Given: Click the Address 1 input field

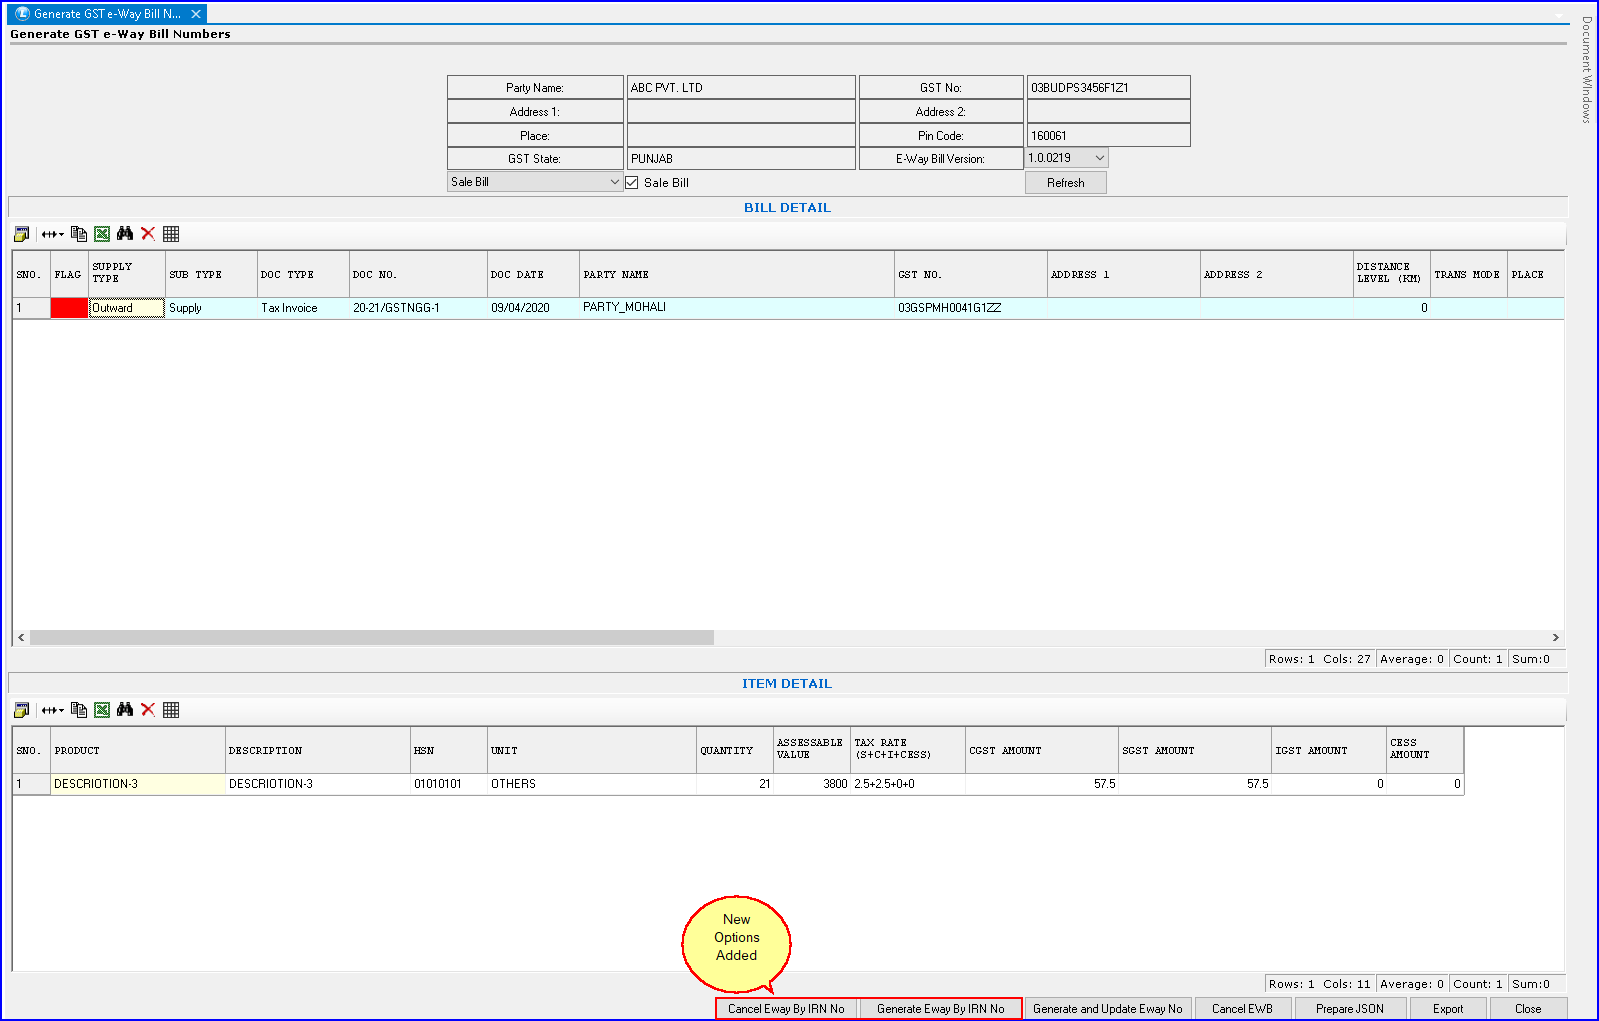Looking at the screenshot, I should click(x=741, y=111).
